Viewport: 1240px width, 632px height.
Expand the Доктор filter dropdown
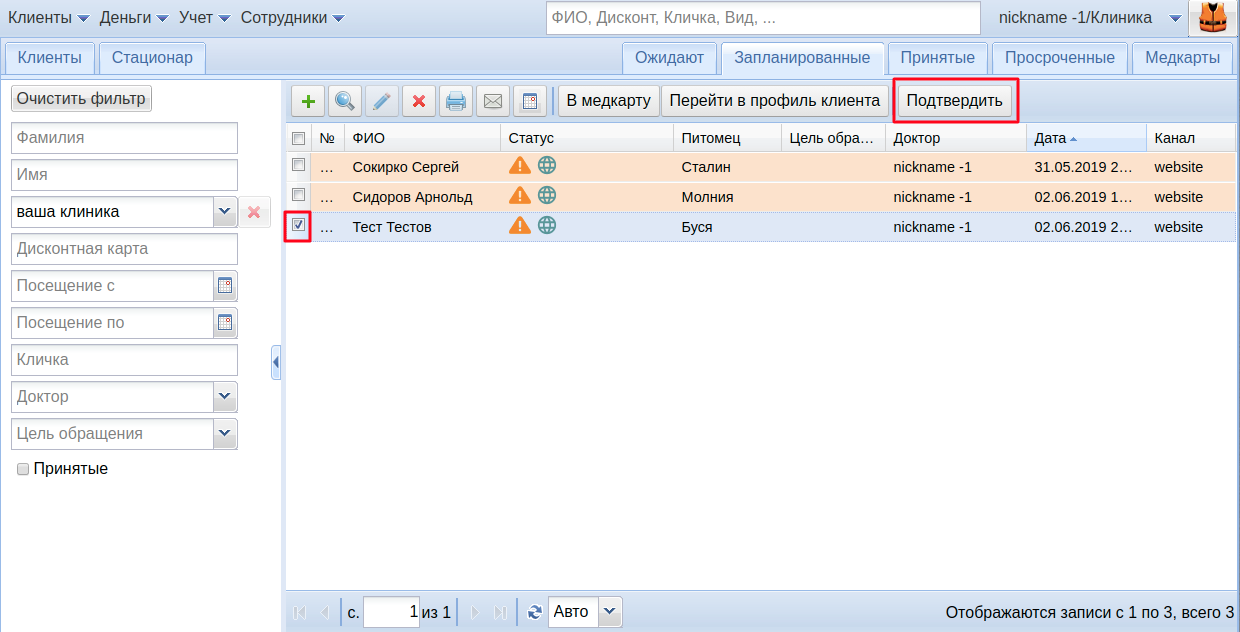tap(225, 397)
